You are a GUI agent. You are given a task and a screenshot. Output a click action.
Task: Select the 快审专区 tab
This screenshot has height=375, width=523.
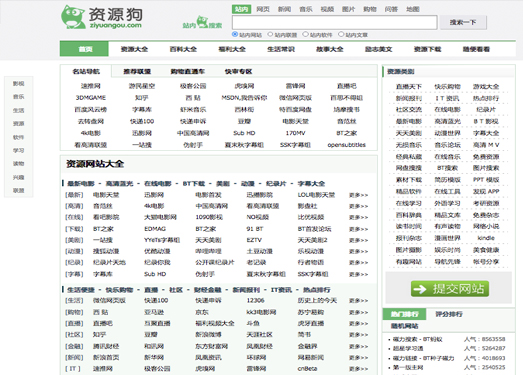click(x=238, y=71)
